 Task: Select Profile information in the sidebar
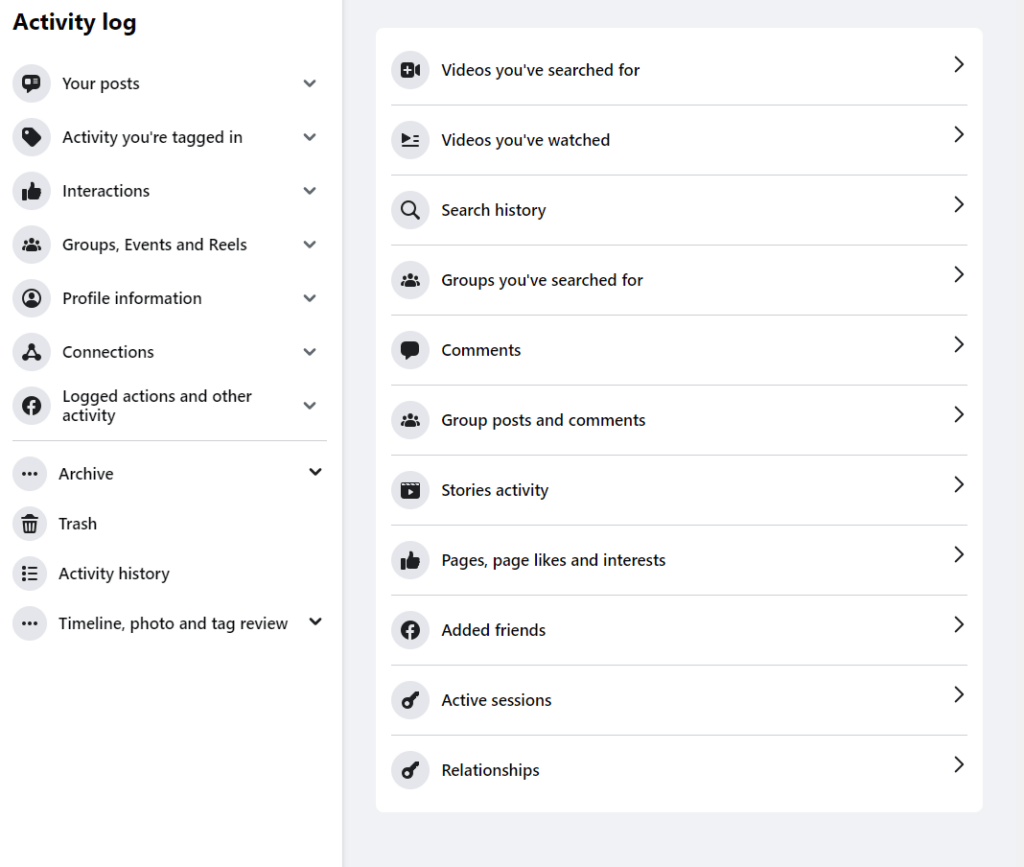tap(131, 298)
